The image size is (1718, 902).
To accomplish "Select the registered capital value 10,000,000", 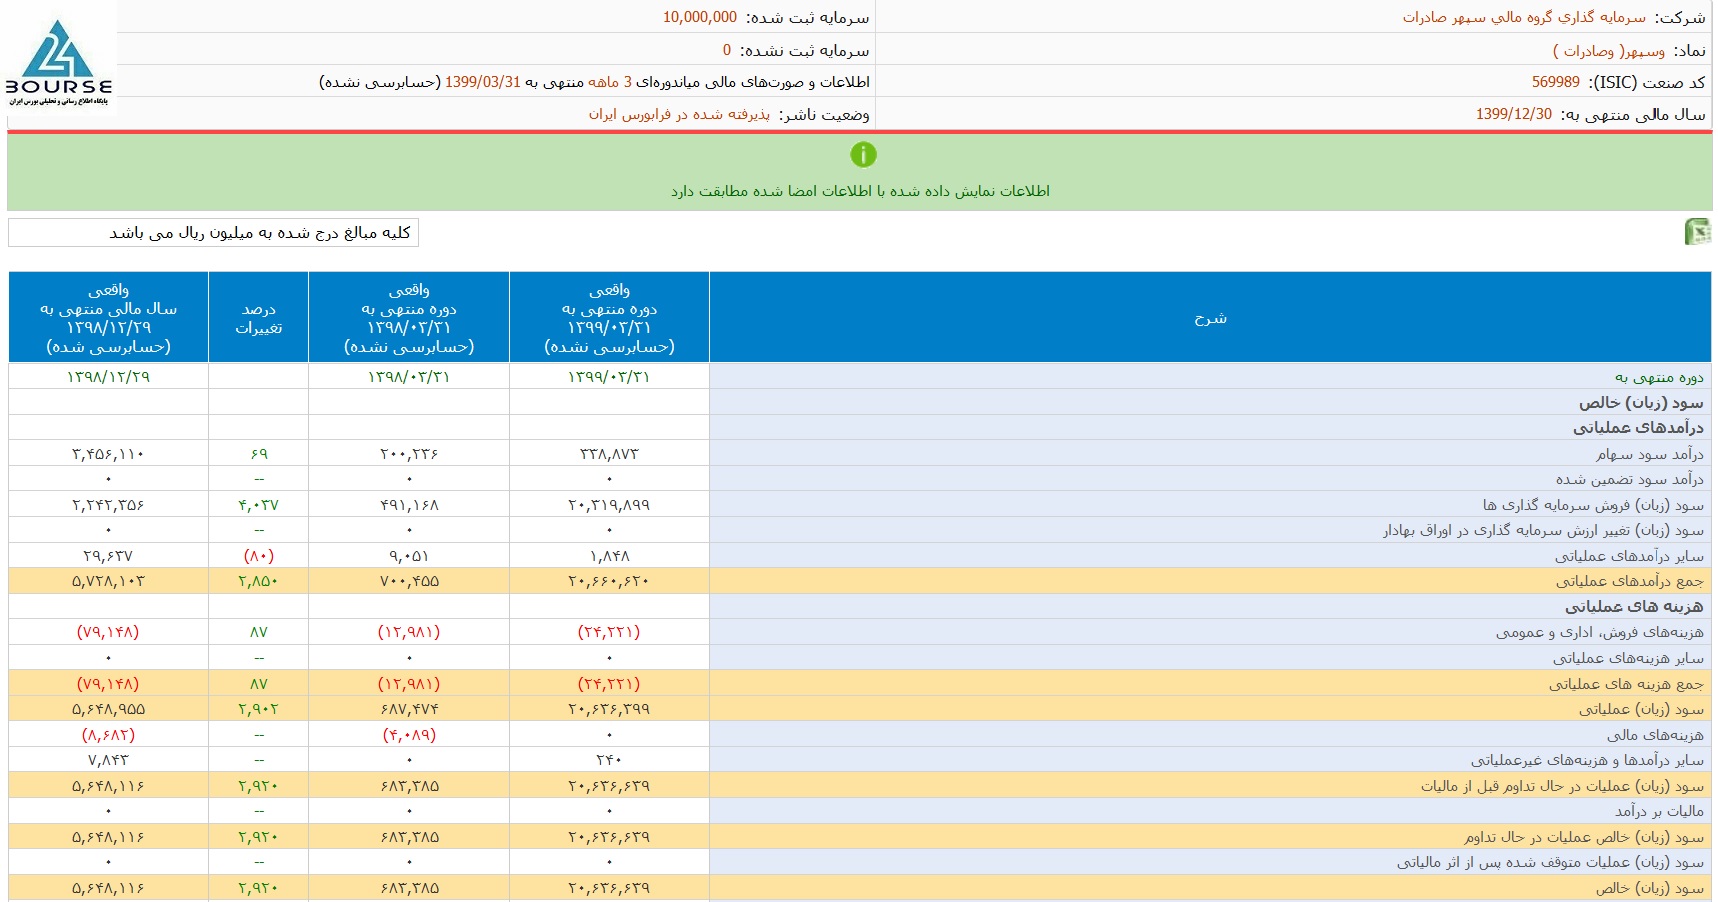I will coord(699,17).
